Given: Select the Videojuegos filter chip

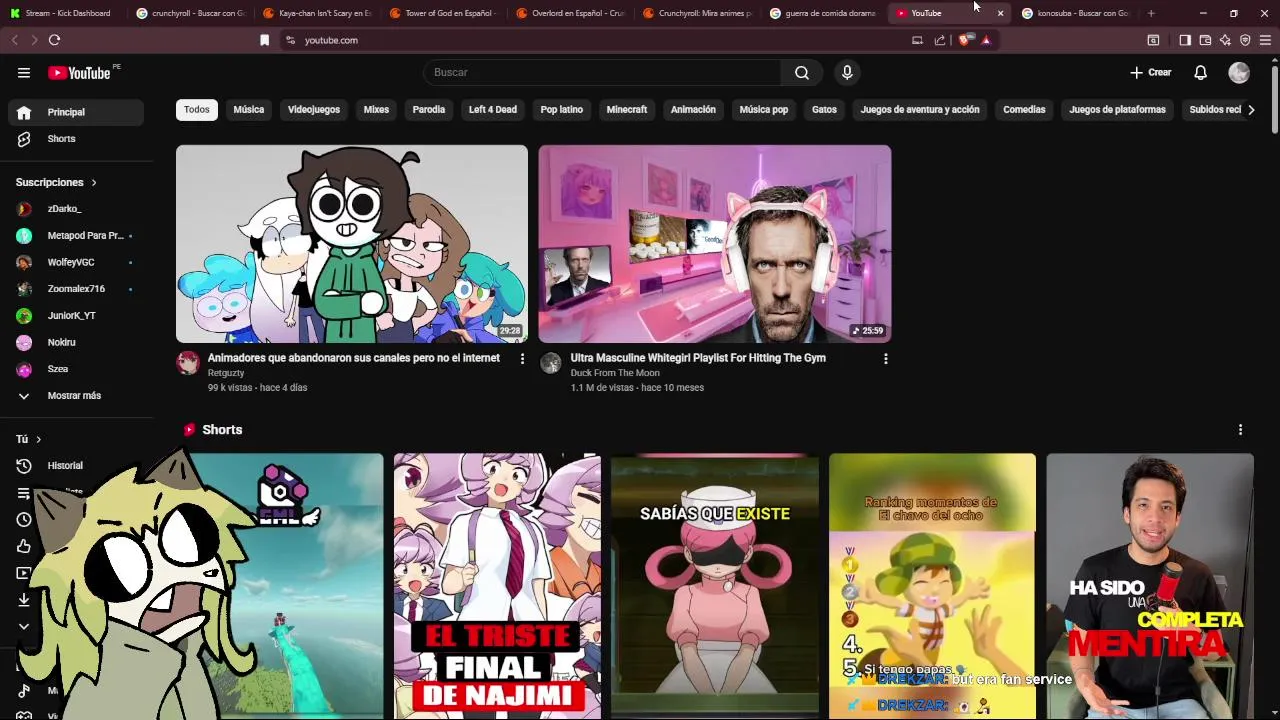Looking at the screenshot, I should coord(314,110).
